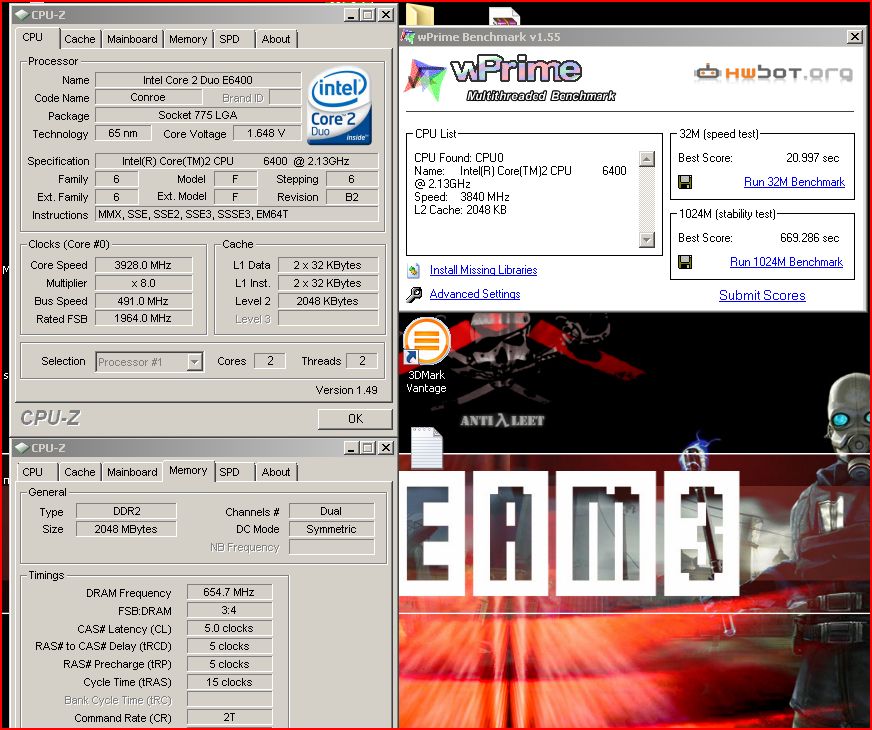
Task: Click the wPrime title bar icon
Action: (408, 37)
